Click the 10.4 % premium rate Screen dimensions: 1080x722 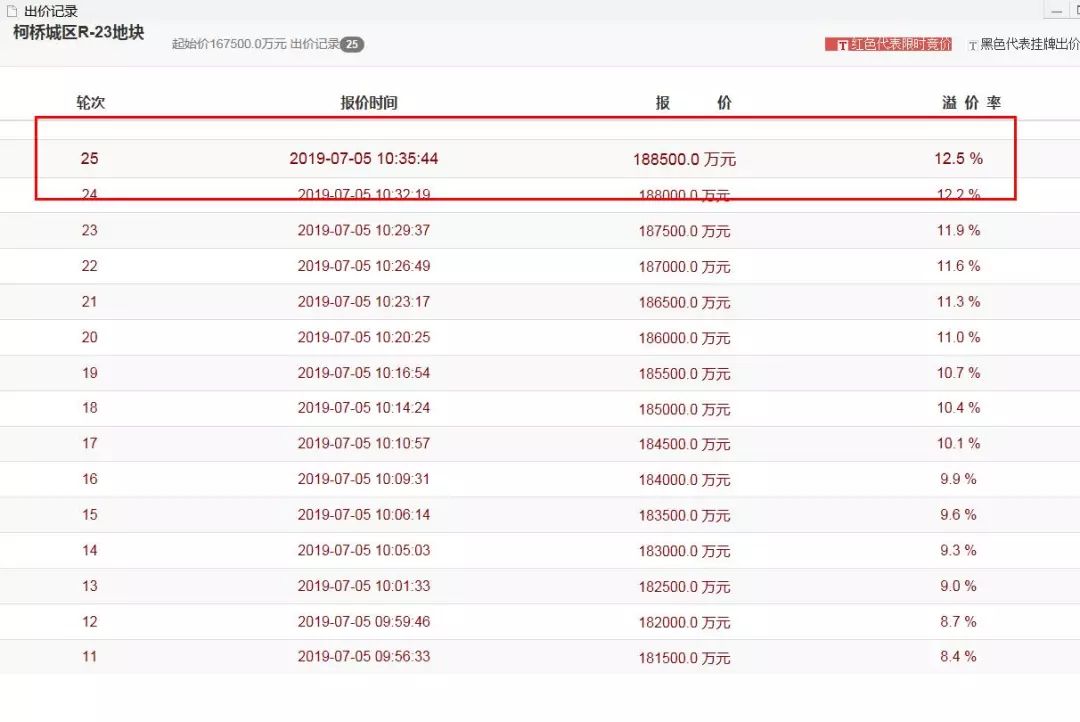tap(959, 408)
